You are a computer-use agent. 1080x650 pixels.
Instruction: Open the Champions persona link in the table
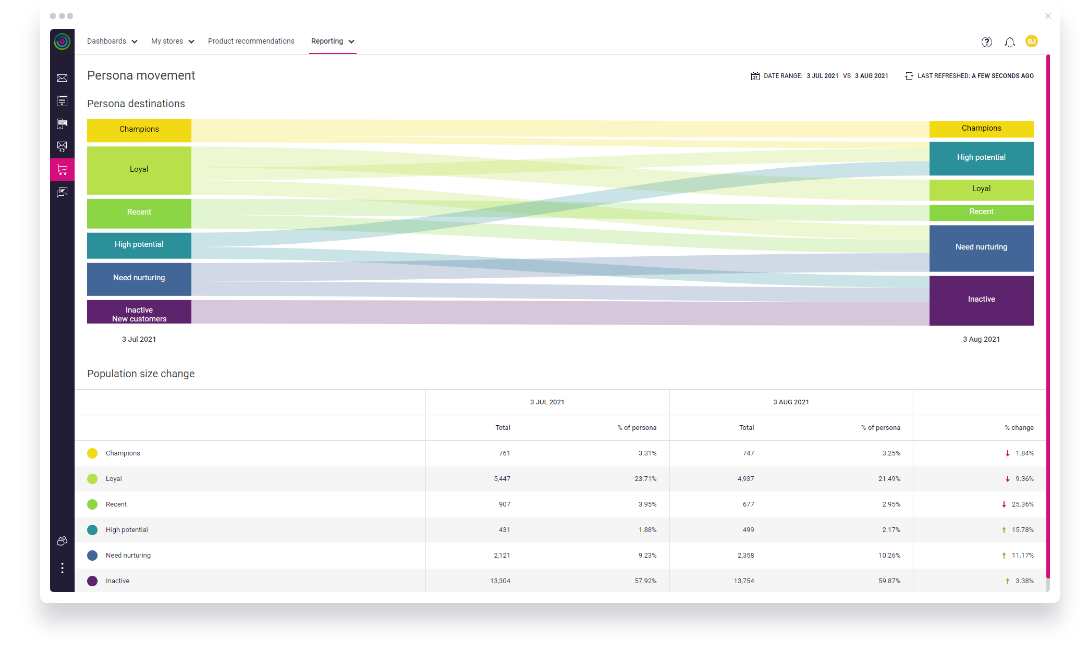[124, 453]
